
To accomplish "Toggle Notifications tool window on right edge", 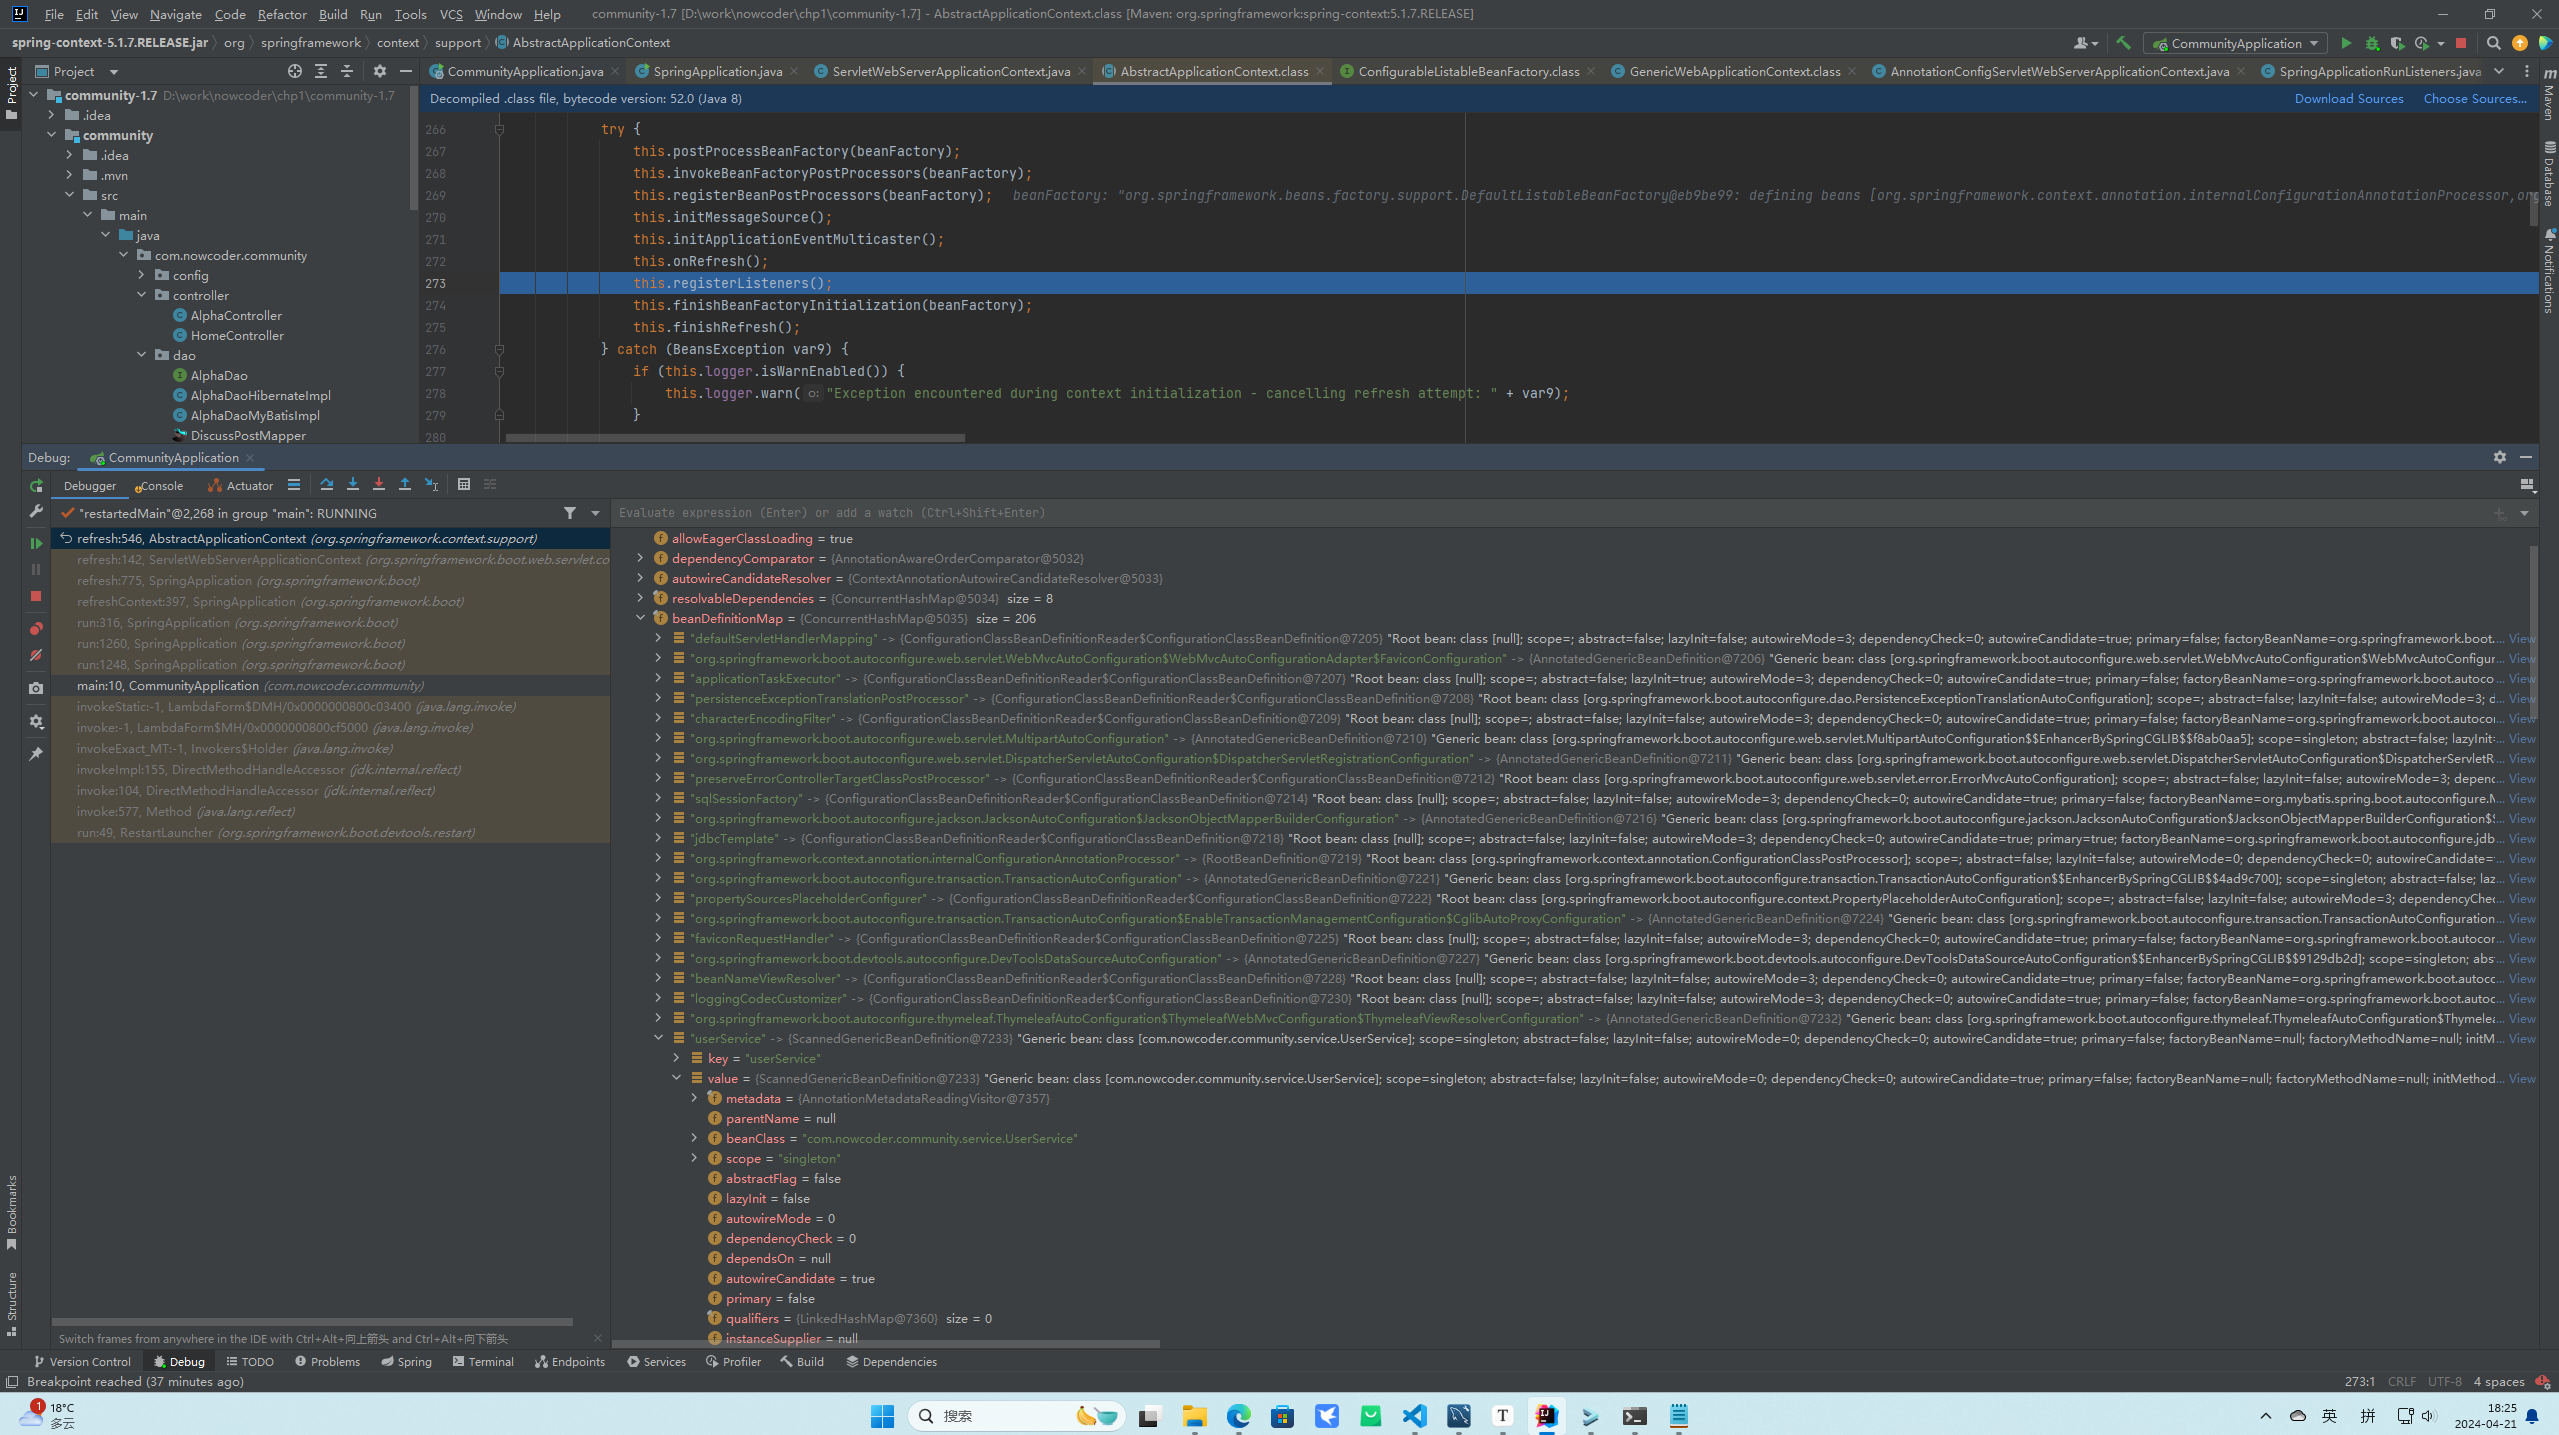I will pyautogui.click(x=2549, y=271).
